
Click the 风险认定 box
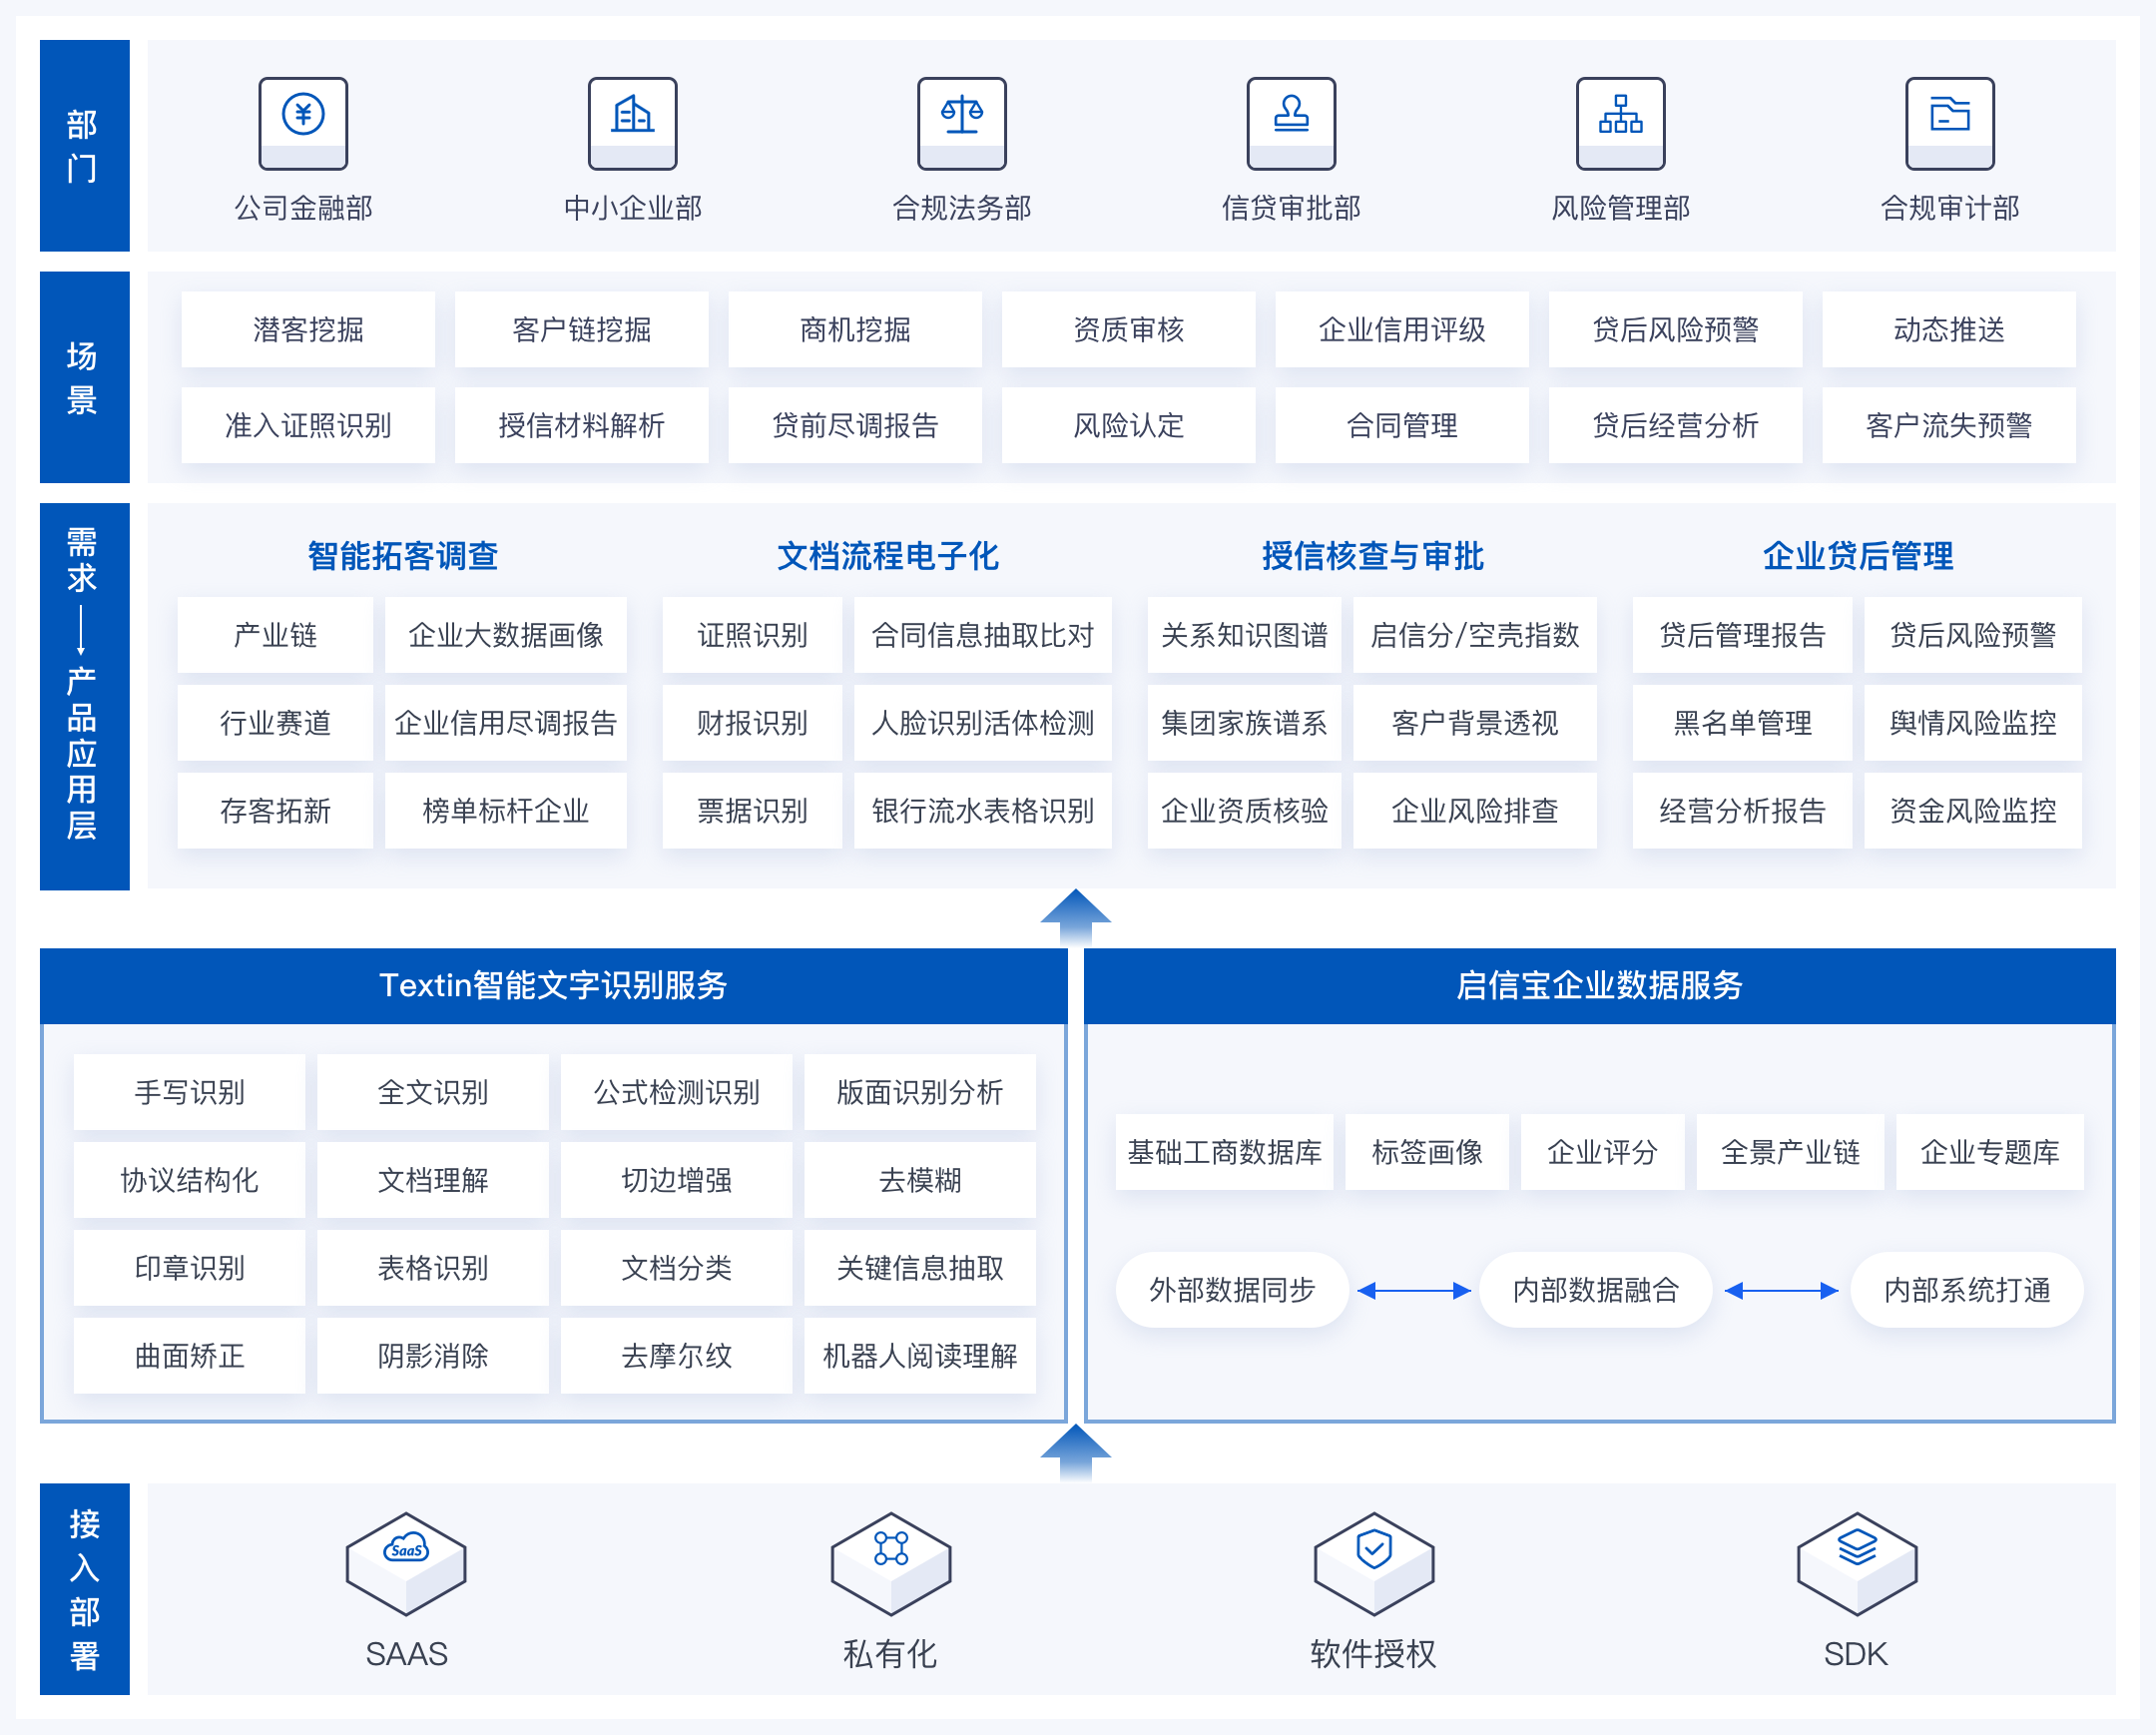point(1128,425)
